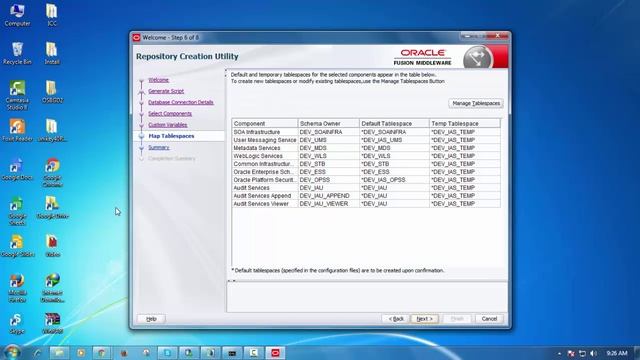Viewport: 640px width, 360px height.
Task: Select the Audit Services Viewer cell
Action: coord(265,204)
